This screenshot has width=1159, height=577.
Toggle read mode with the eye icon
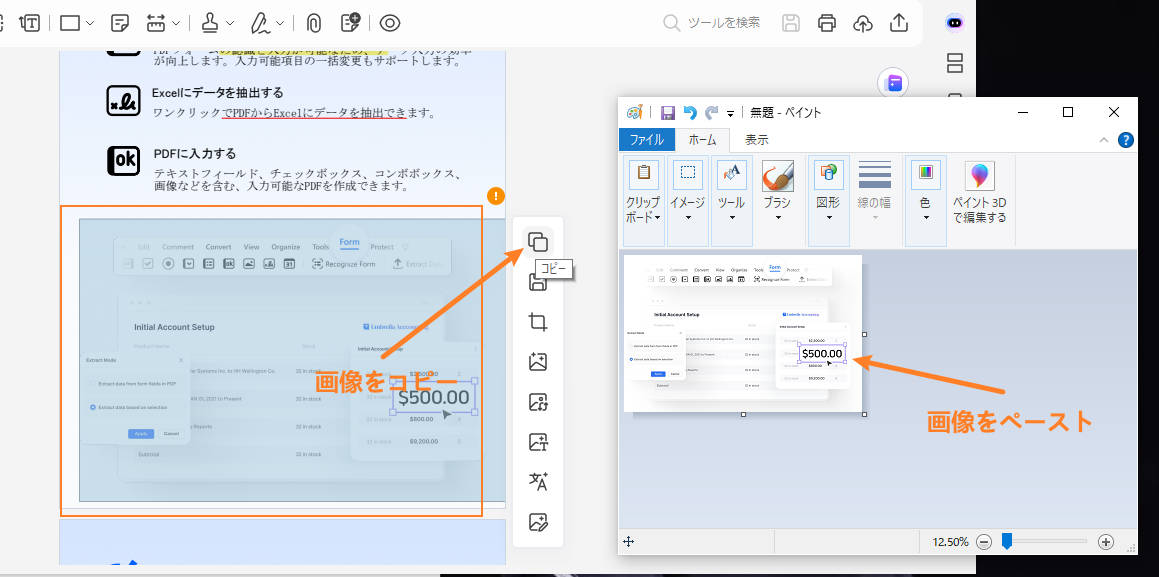pyautogui.click(x=389, y=22)
